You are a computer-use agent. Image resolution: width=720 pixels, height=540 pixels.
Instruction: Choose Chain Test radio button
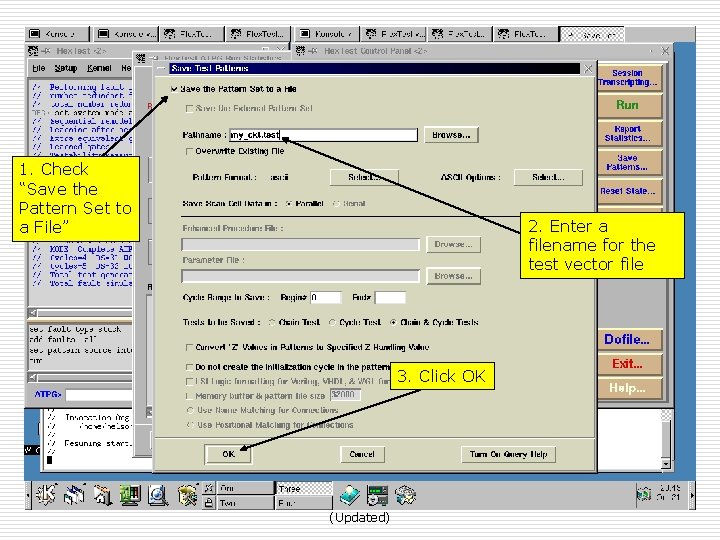272,322
